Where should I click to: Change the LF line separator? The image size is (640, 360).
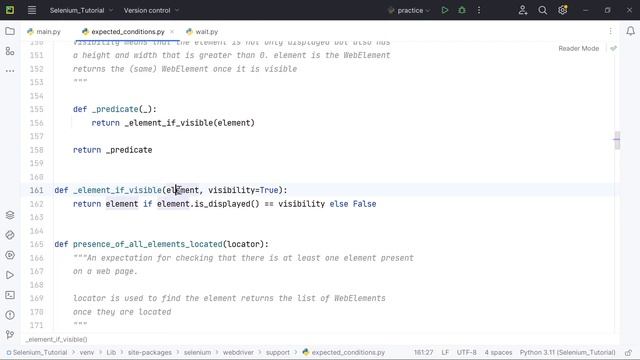[445, 352]
